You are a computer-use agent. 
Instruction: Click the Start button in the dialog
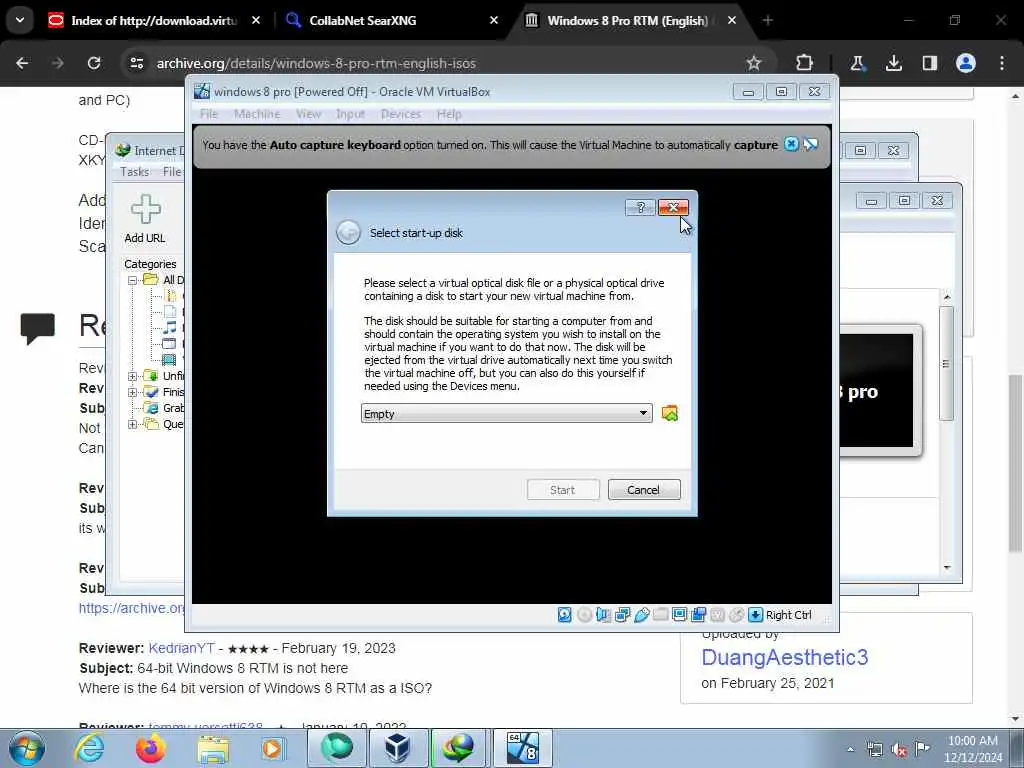pyautogui.click(x=563, y=490)
